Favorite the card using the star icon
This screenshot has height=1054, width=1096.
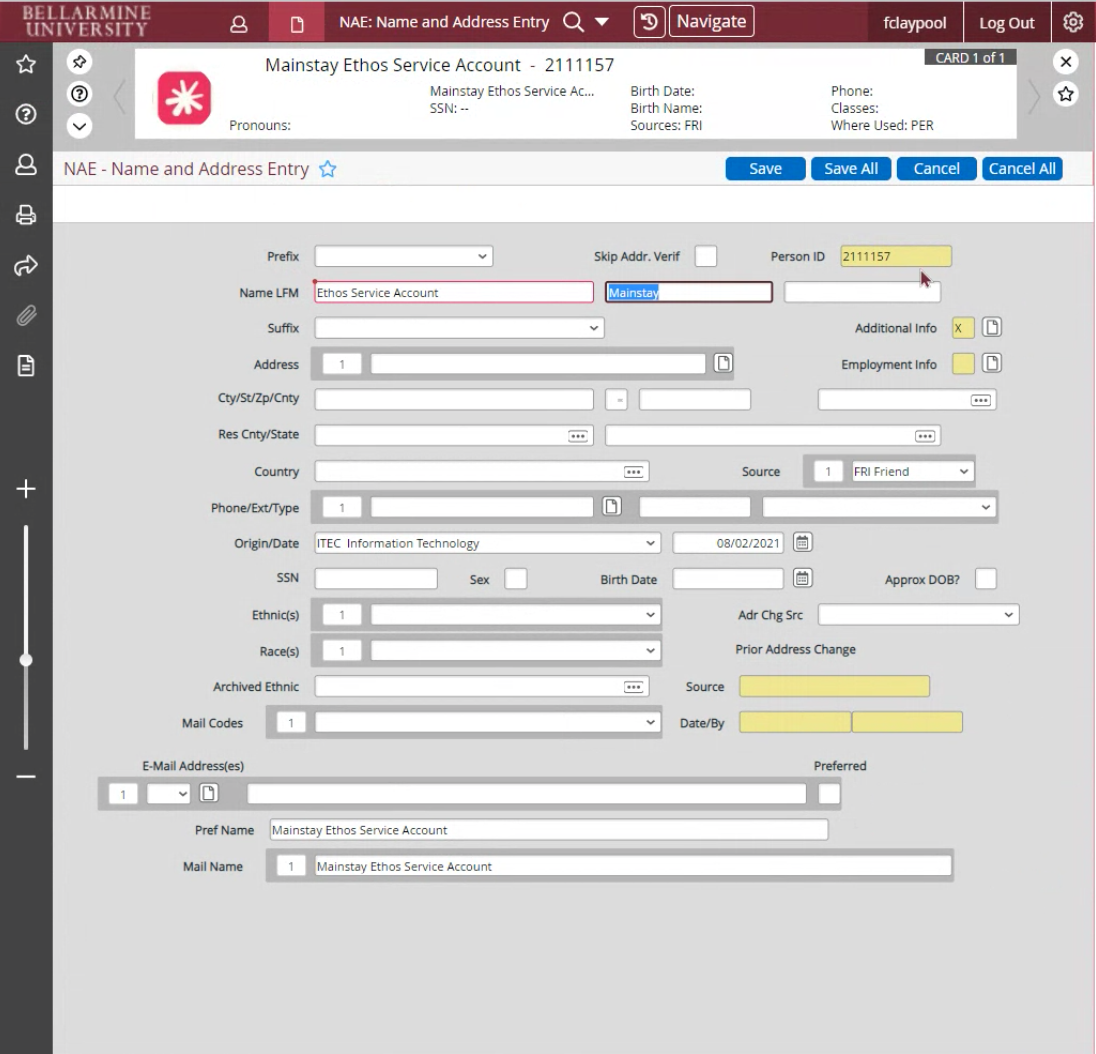1066,94
